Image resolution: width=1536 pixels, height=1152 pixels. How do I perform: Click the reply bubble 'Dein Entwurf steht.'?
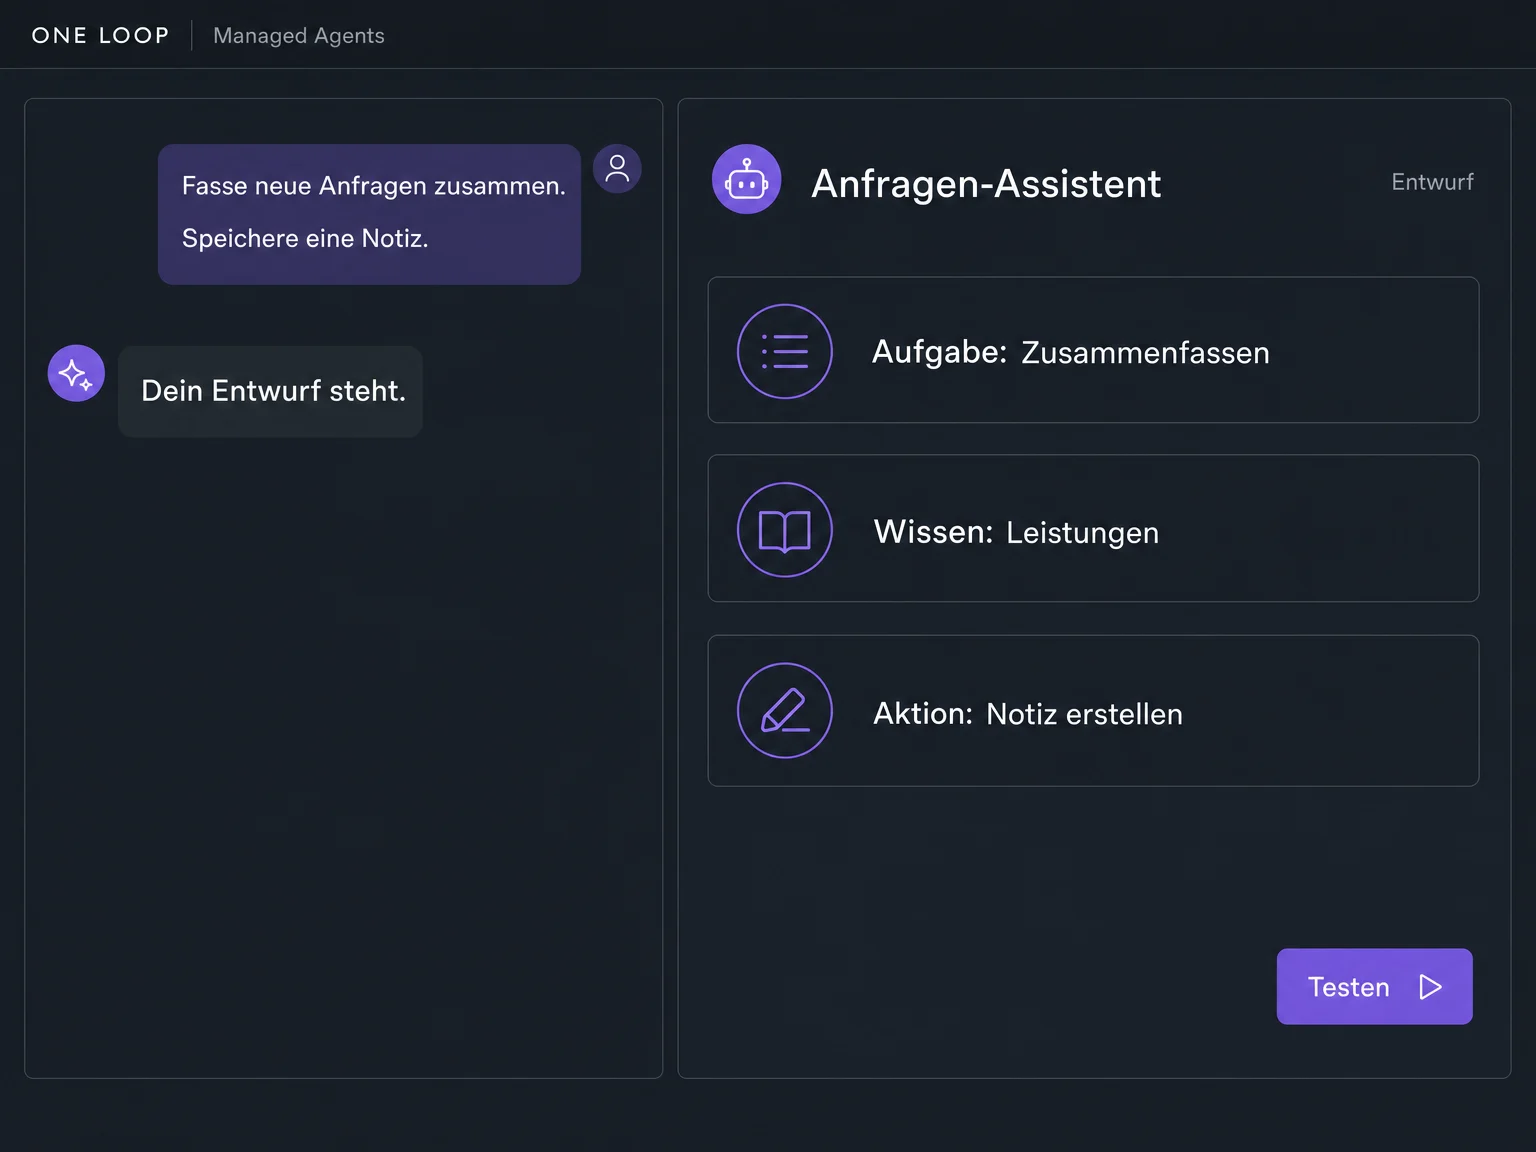(x=270, y=391)
